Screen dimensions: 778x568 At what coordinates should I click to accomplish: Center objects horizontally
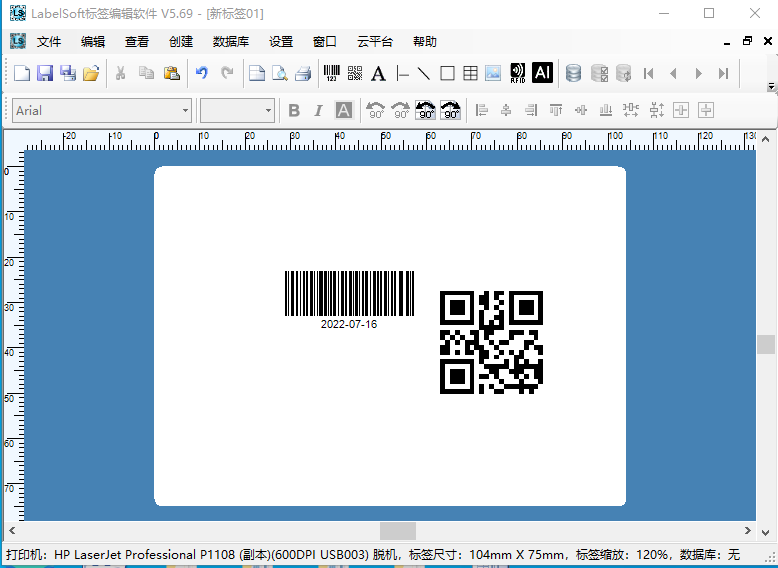pyautogui.click(x=506, y=110)
